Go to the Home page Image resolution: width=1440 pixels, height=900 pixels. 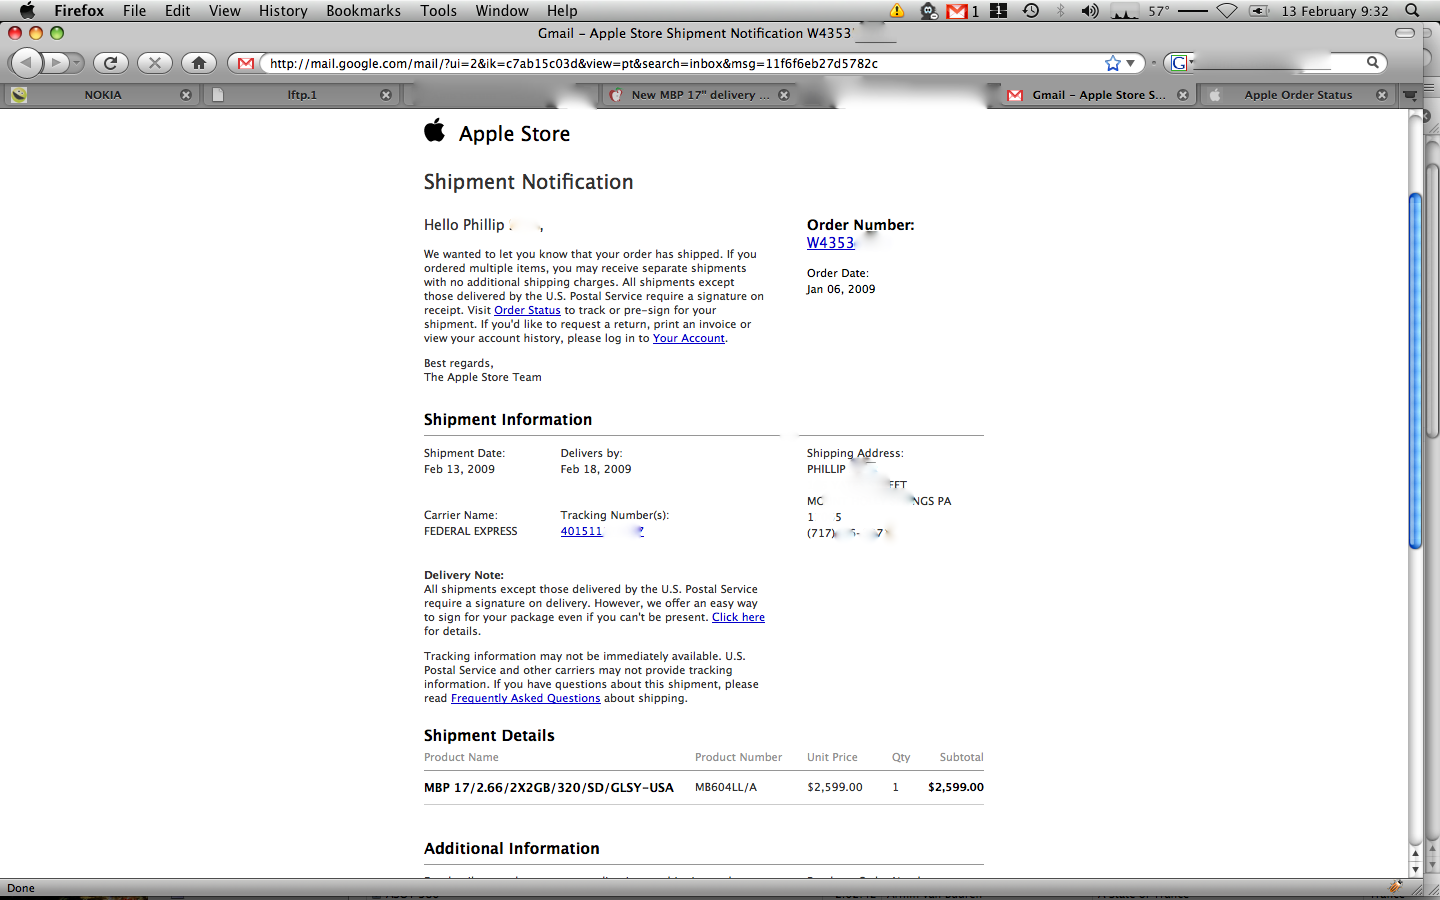[x=199, y=63]
